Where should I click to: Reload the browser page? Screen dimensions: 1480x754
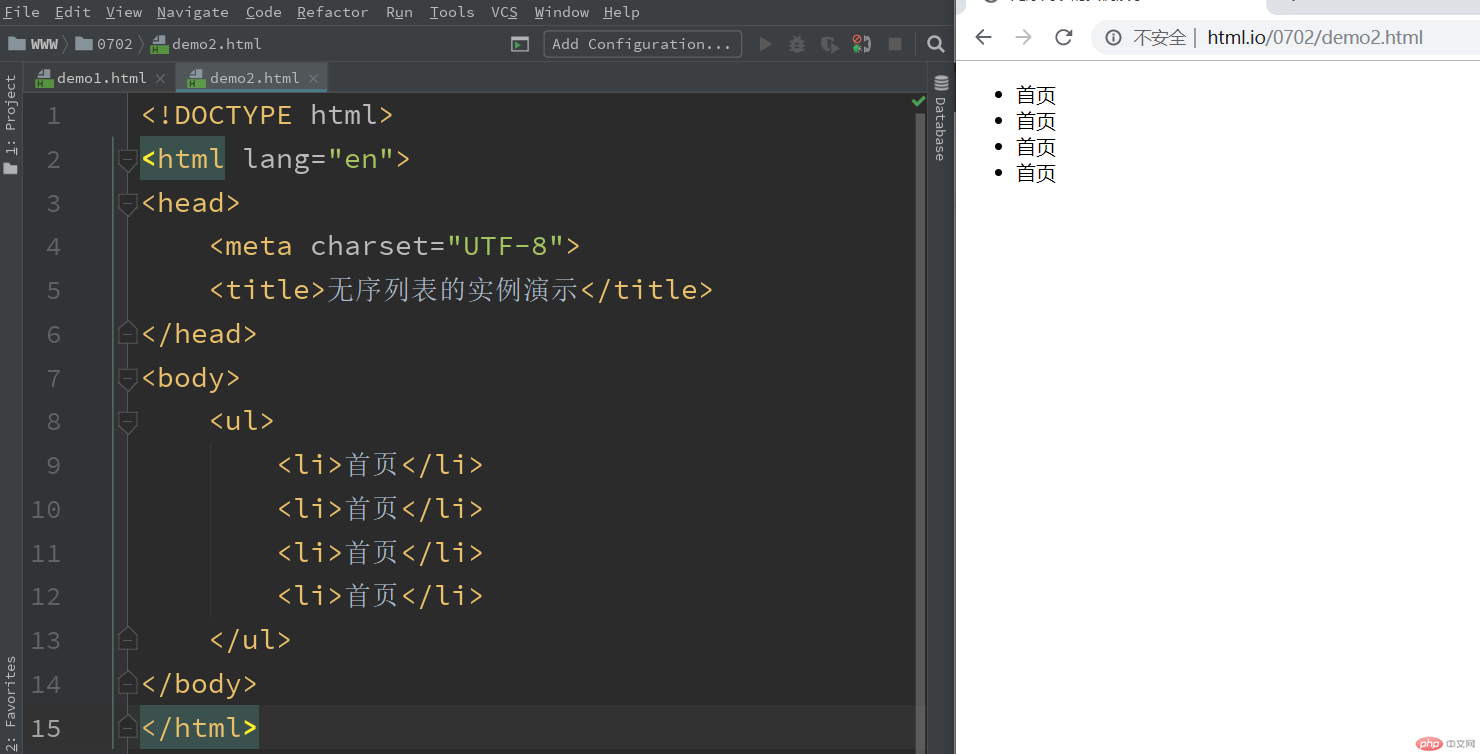1064,37
